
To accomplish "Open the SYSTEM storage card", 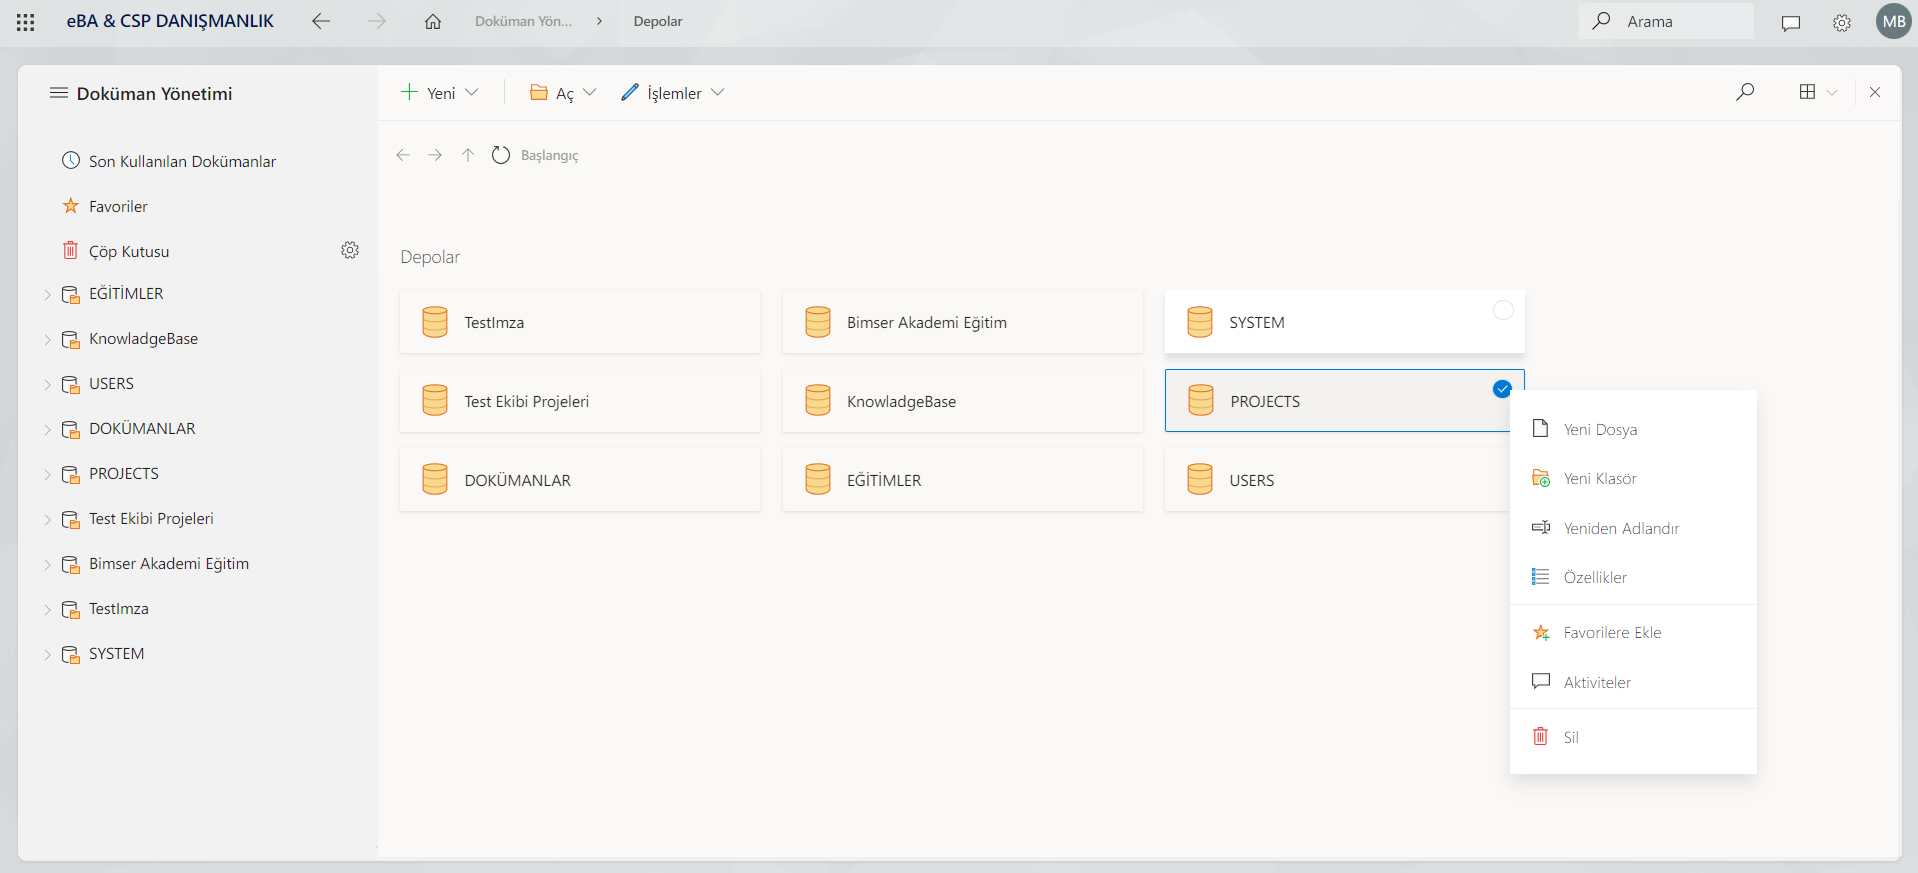I will (1345, 322).
